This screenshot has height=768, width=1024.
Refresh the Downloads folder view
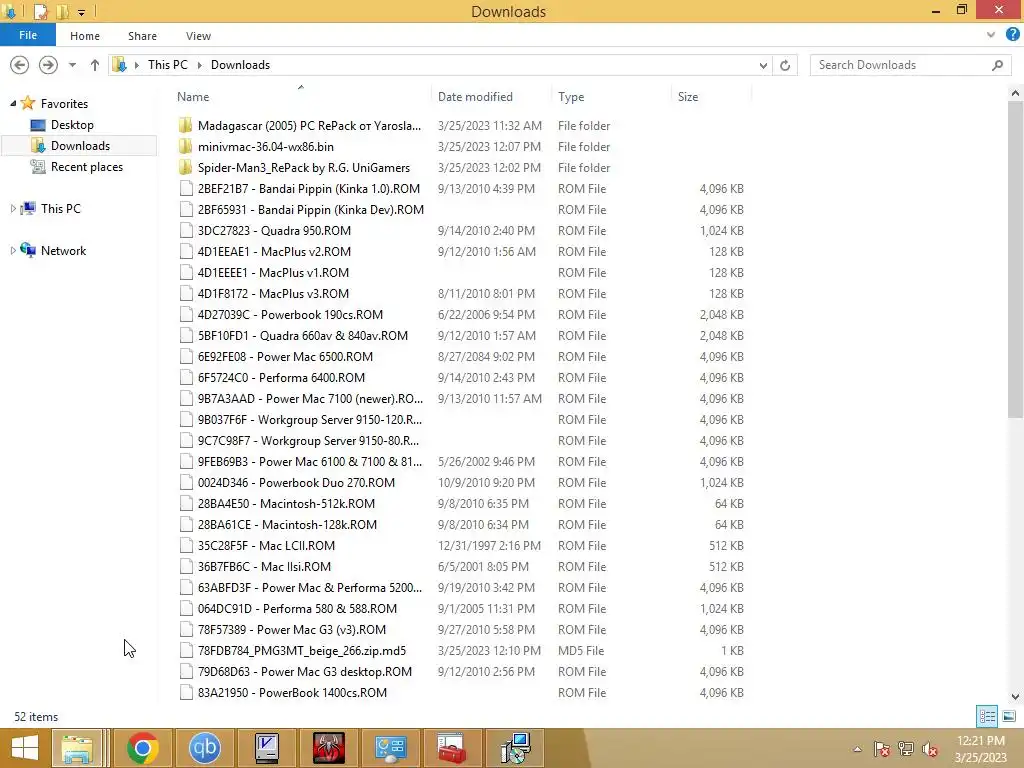[785, 65]
